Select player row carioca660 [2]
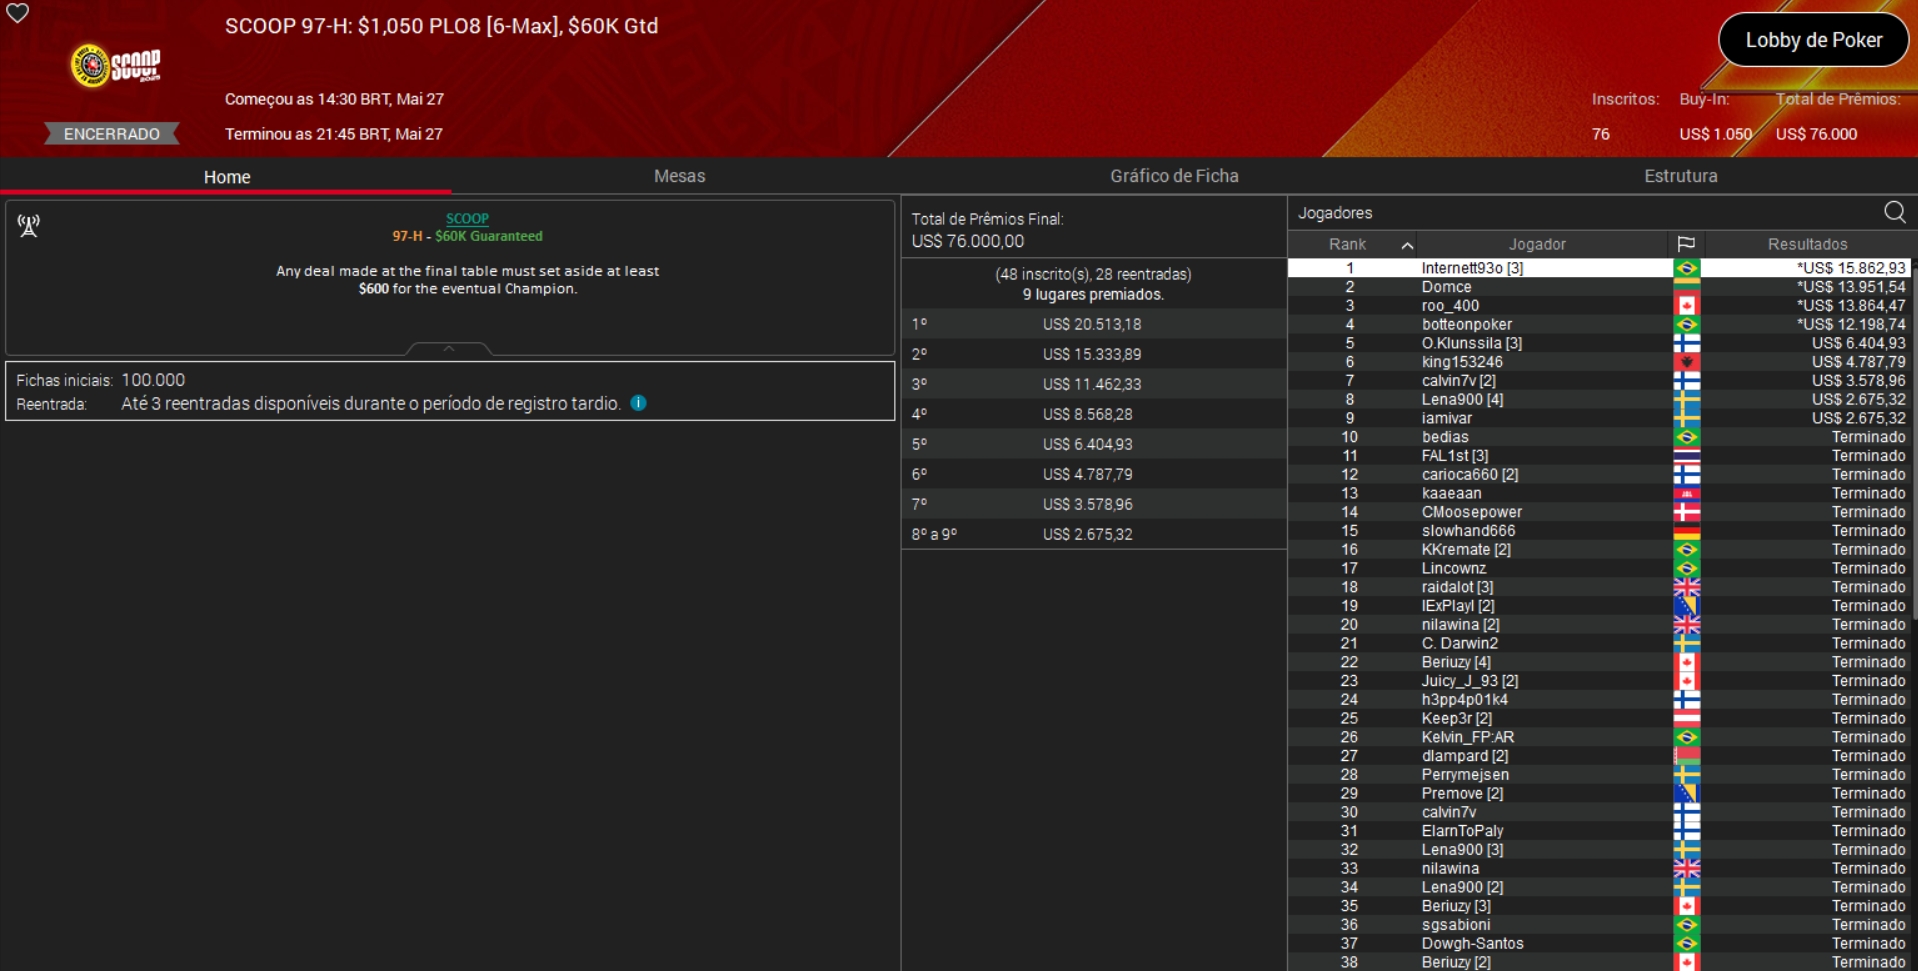Viewport: 1918px width, 971px height. (x=1599, y=474)
